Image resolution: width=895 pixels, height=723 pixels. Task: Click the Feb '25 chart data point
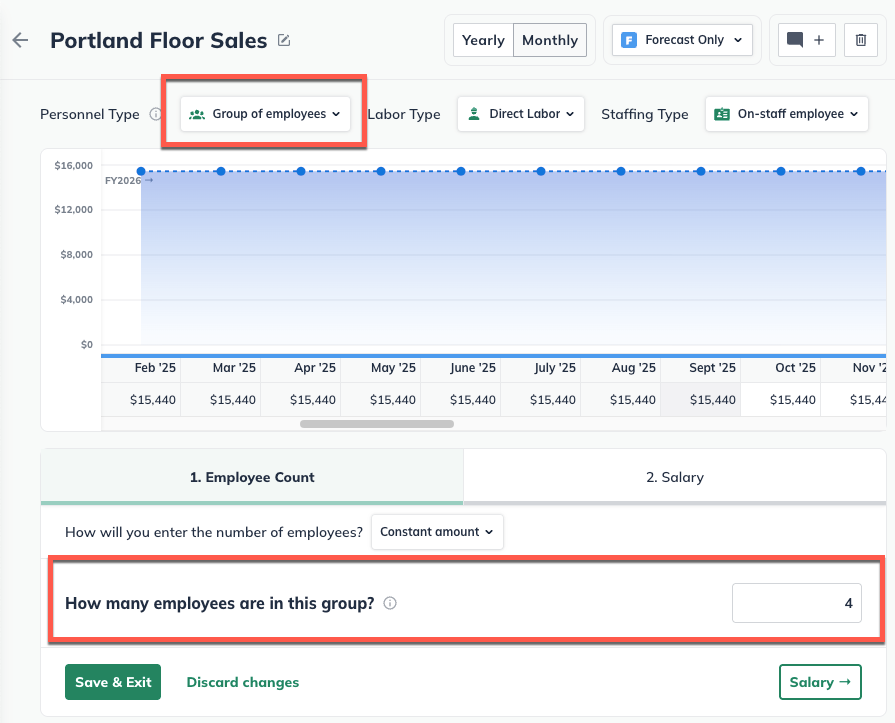point(141,171)
